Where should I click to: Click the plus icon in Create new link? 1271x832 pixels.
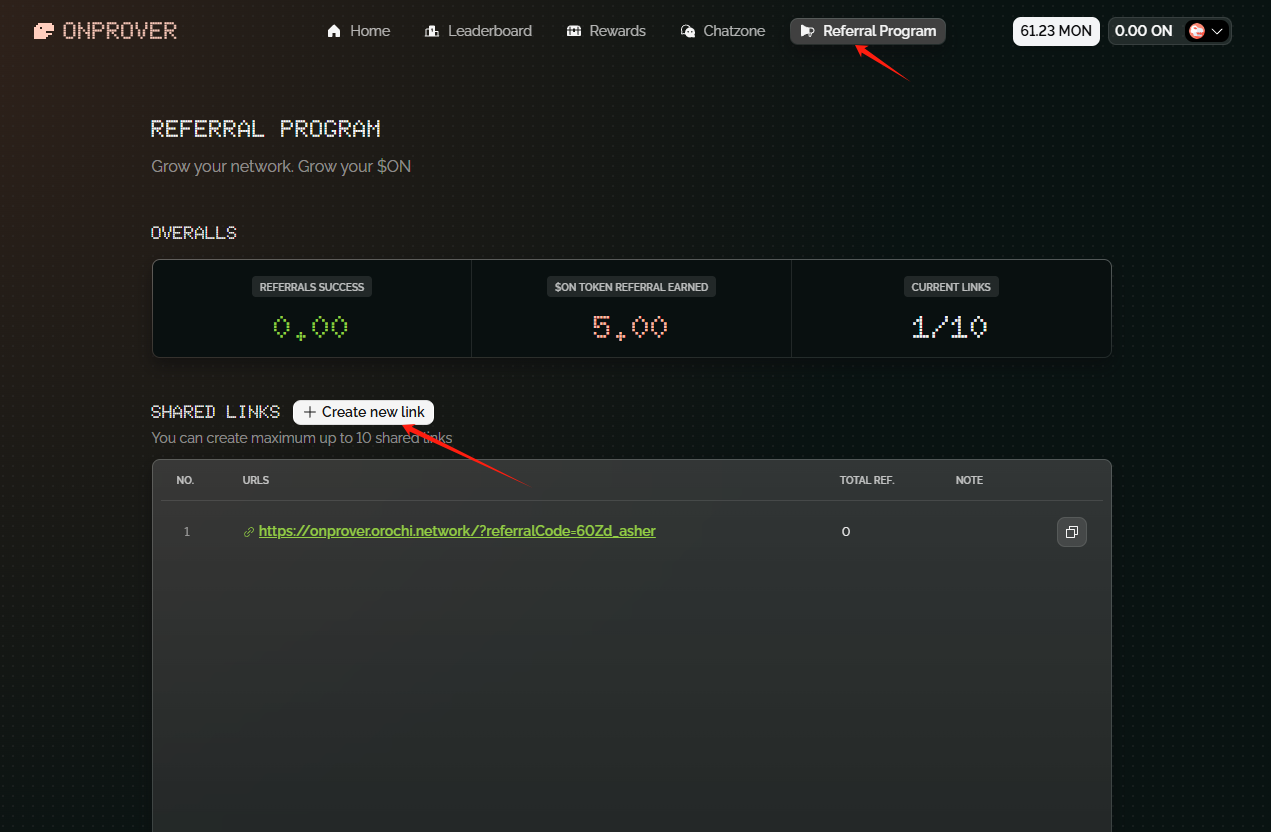click(x=310, y=412)
